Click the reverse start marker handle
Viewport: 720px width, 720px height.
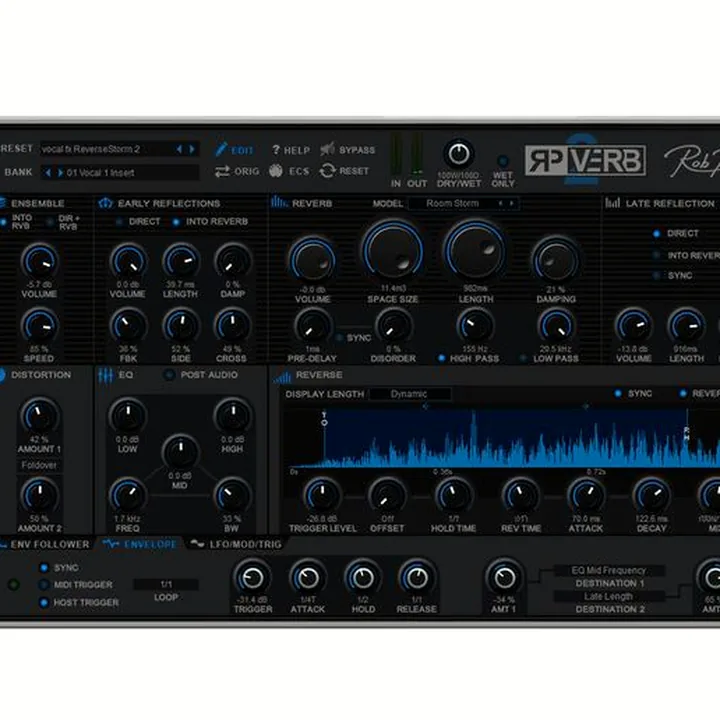[x=324, y=419]
